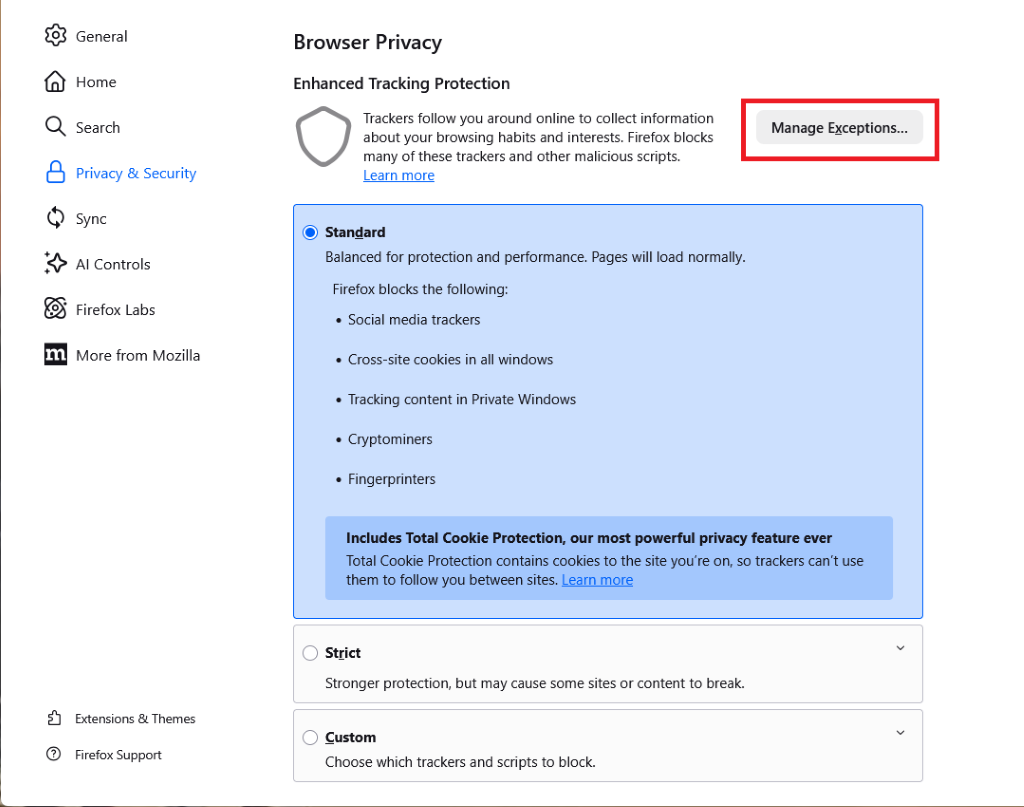
Task: Click the AI Controls sparkle icon
Action: pyautogui.click(x=56, y=263)
